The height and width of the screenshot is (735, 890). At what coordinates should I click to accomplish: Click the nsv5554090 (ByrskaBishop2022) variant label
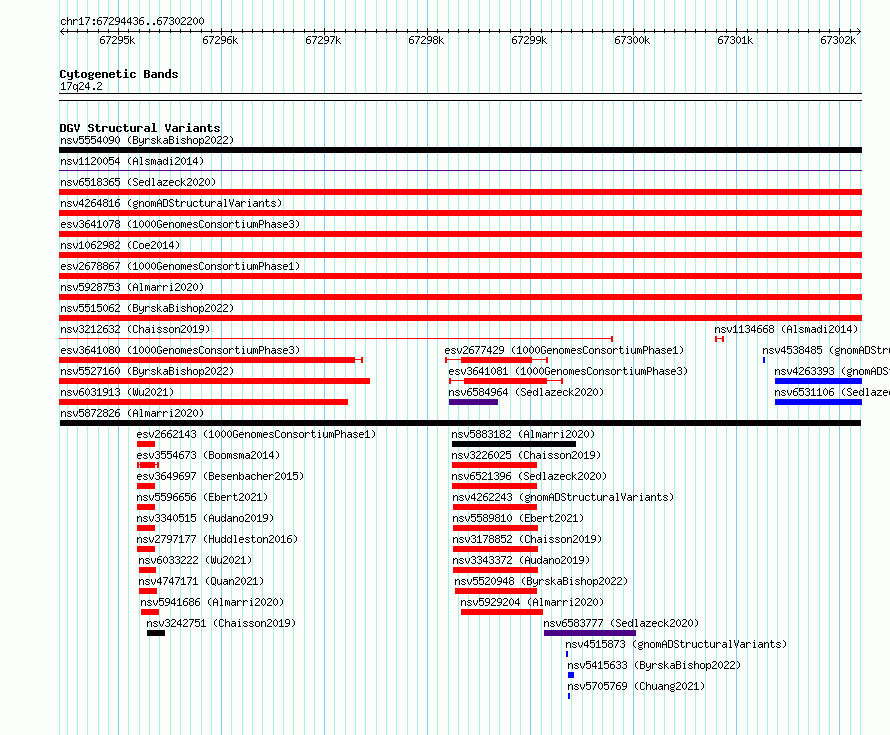tap(147, 140)
